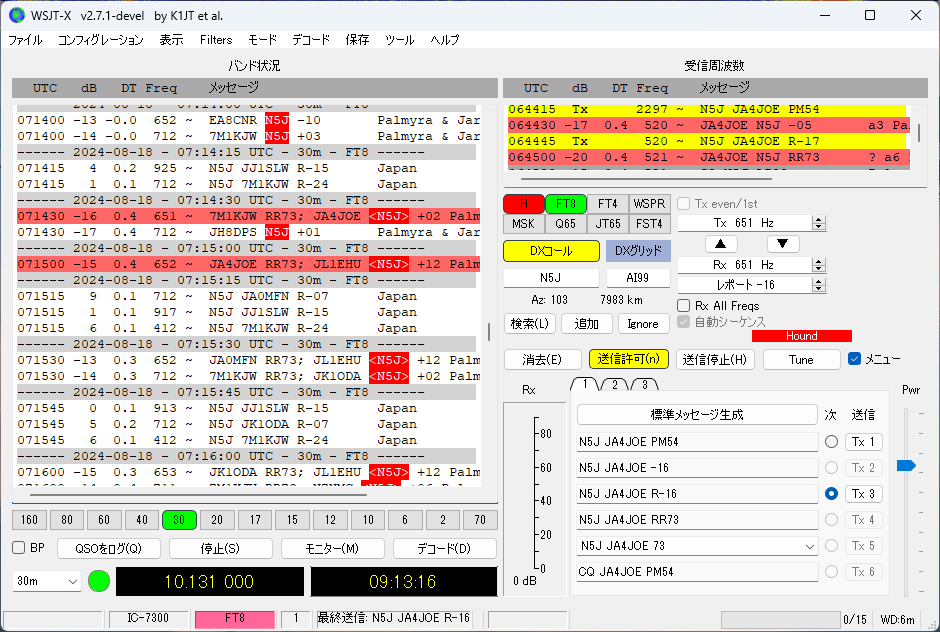Click the 標準メッセージ生成 button

[x=697, y=415]
